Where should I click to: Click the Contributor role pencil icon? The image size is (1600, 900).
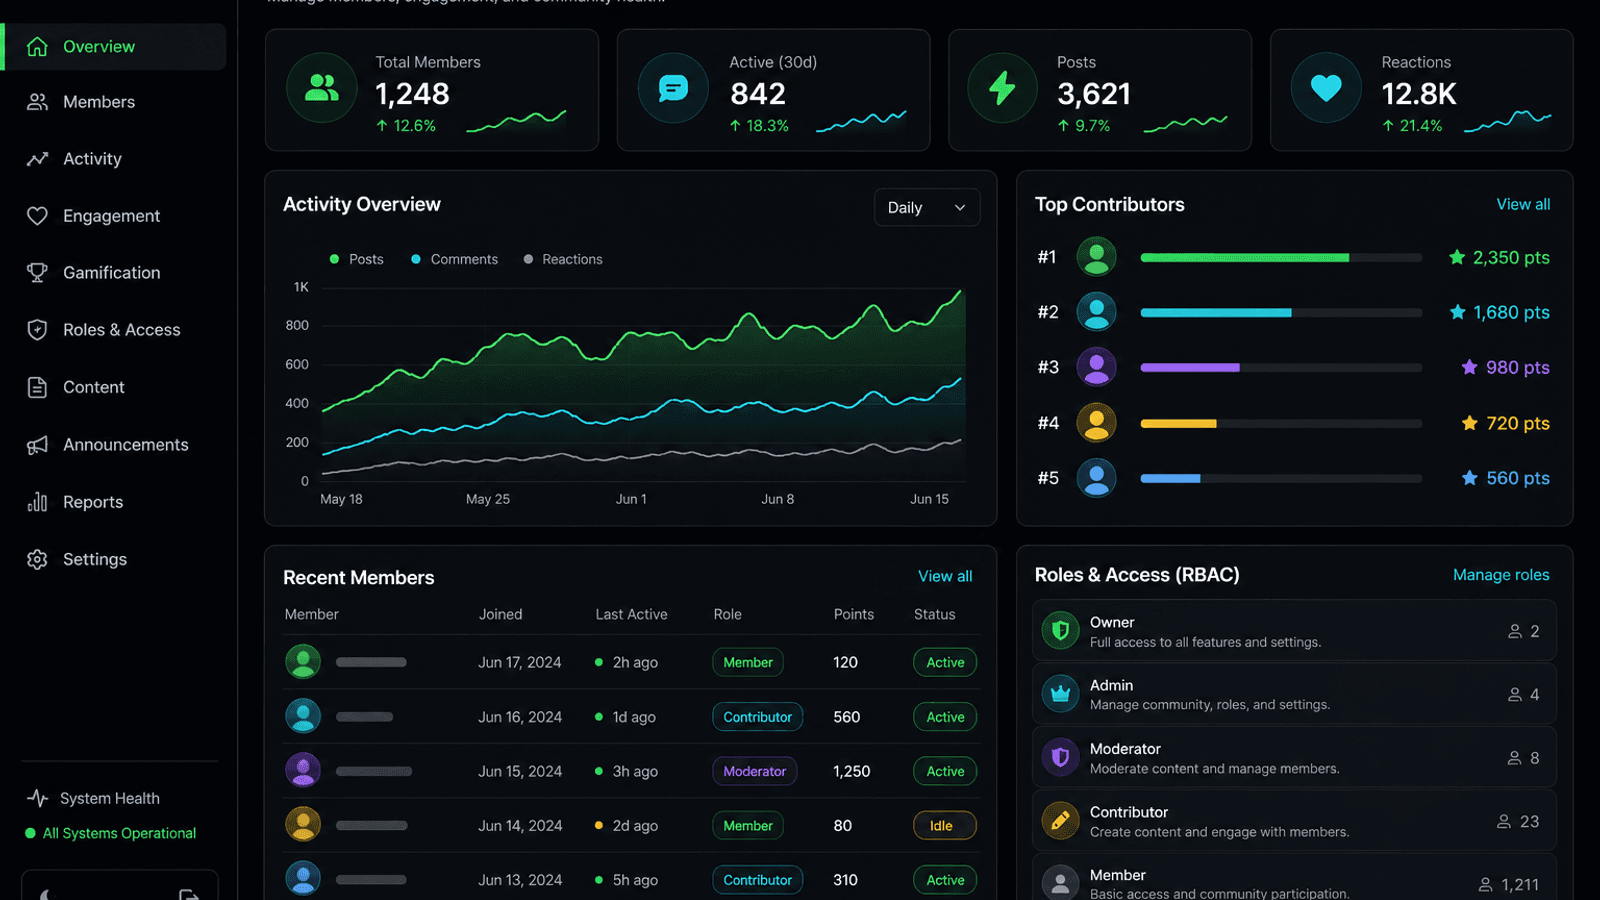(x=1061, y=821)
